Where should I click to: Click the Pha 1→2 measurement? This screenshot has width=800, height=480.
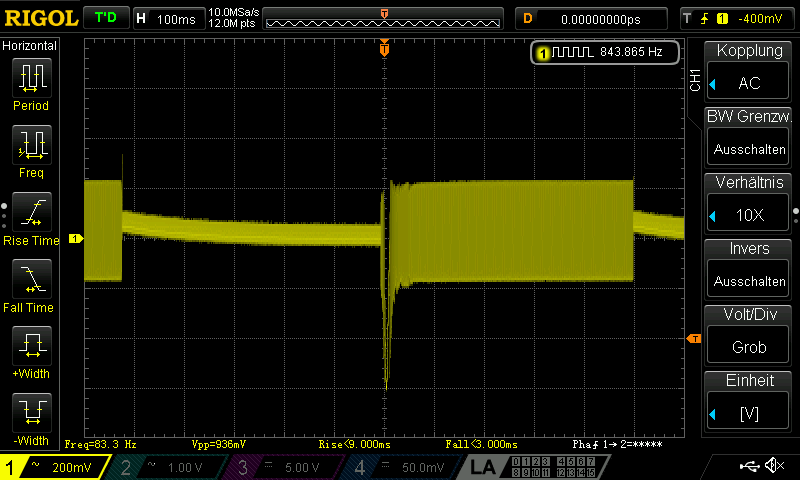coord(617,444)
